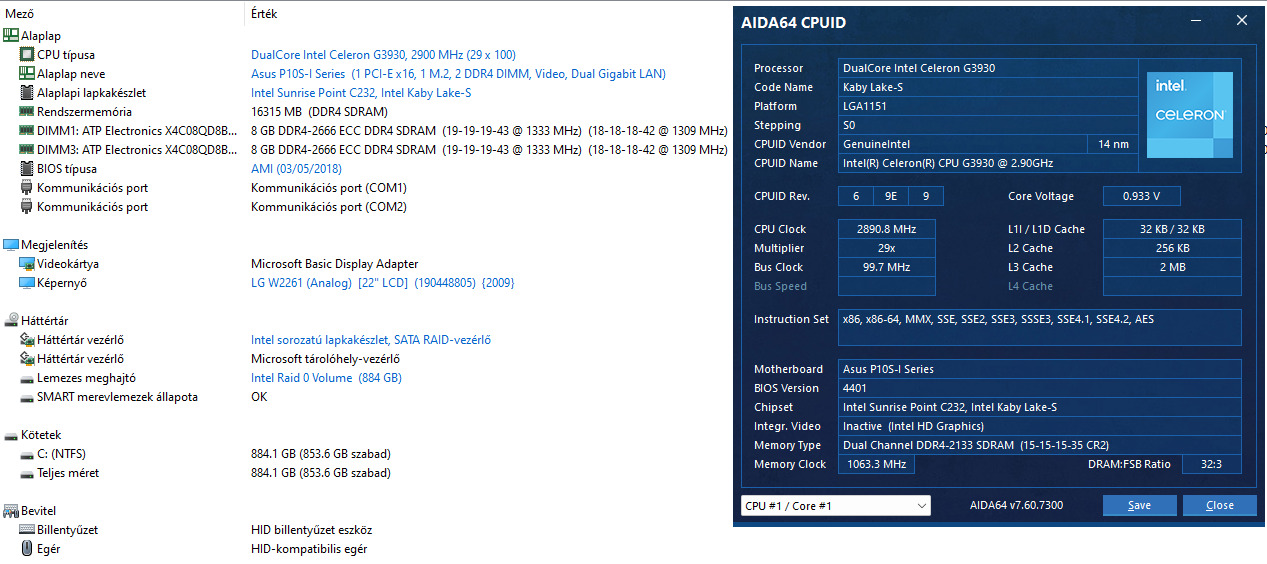Click the CPU típusa row icon
The image size is (1267, 564).
27,55
